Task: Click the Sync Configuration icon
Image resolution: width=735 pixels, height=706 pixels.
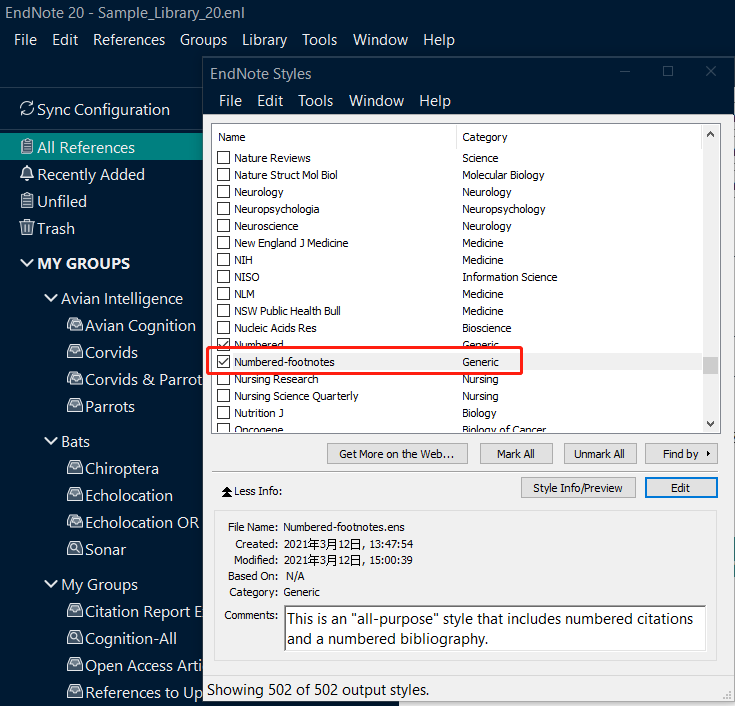Action: coord(27,110)
